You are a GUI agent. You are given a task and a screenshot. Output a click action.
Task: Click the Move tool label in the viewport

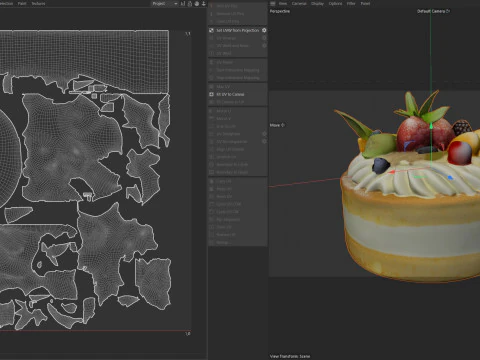pyautogui.click(x=275, y=125)
